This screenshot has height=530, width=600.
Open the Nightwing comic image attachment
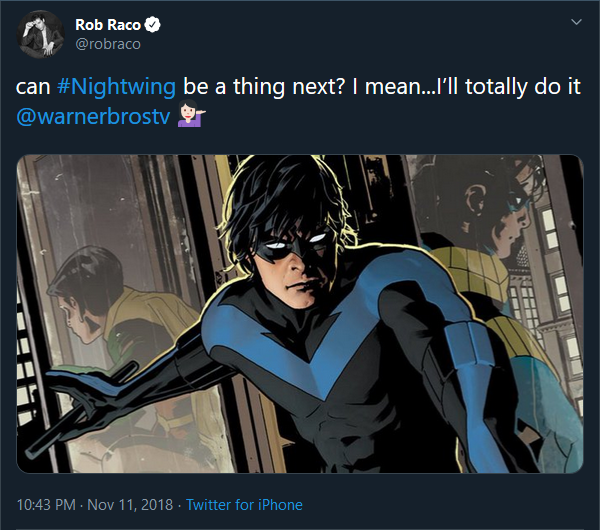(x=300, y=314)
